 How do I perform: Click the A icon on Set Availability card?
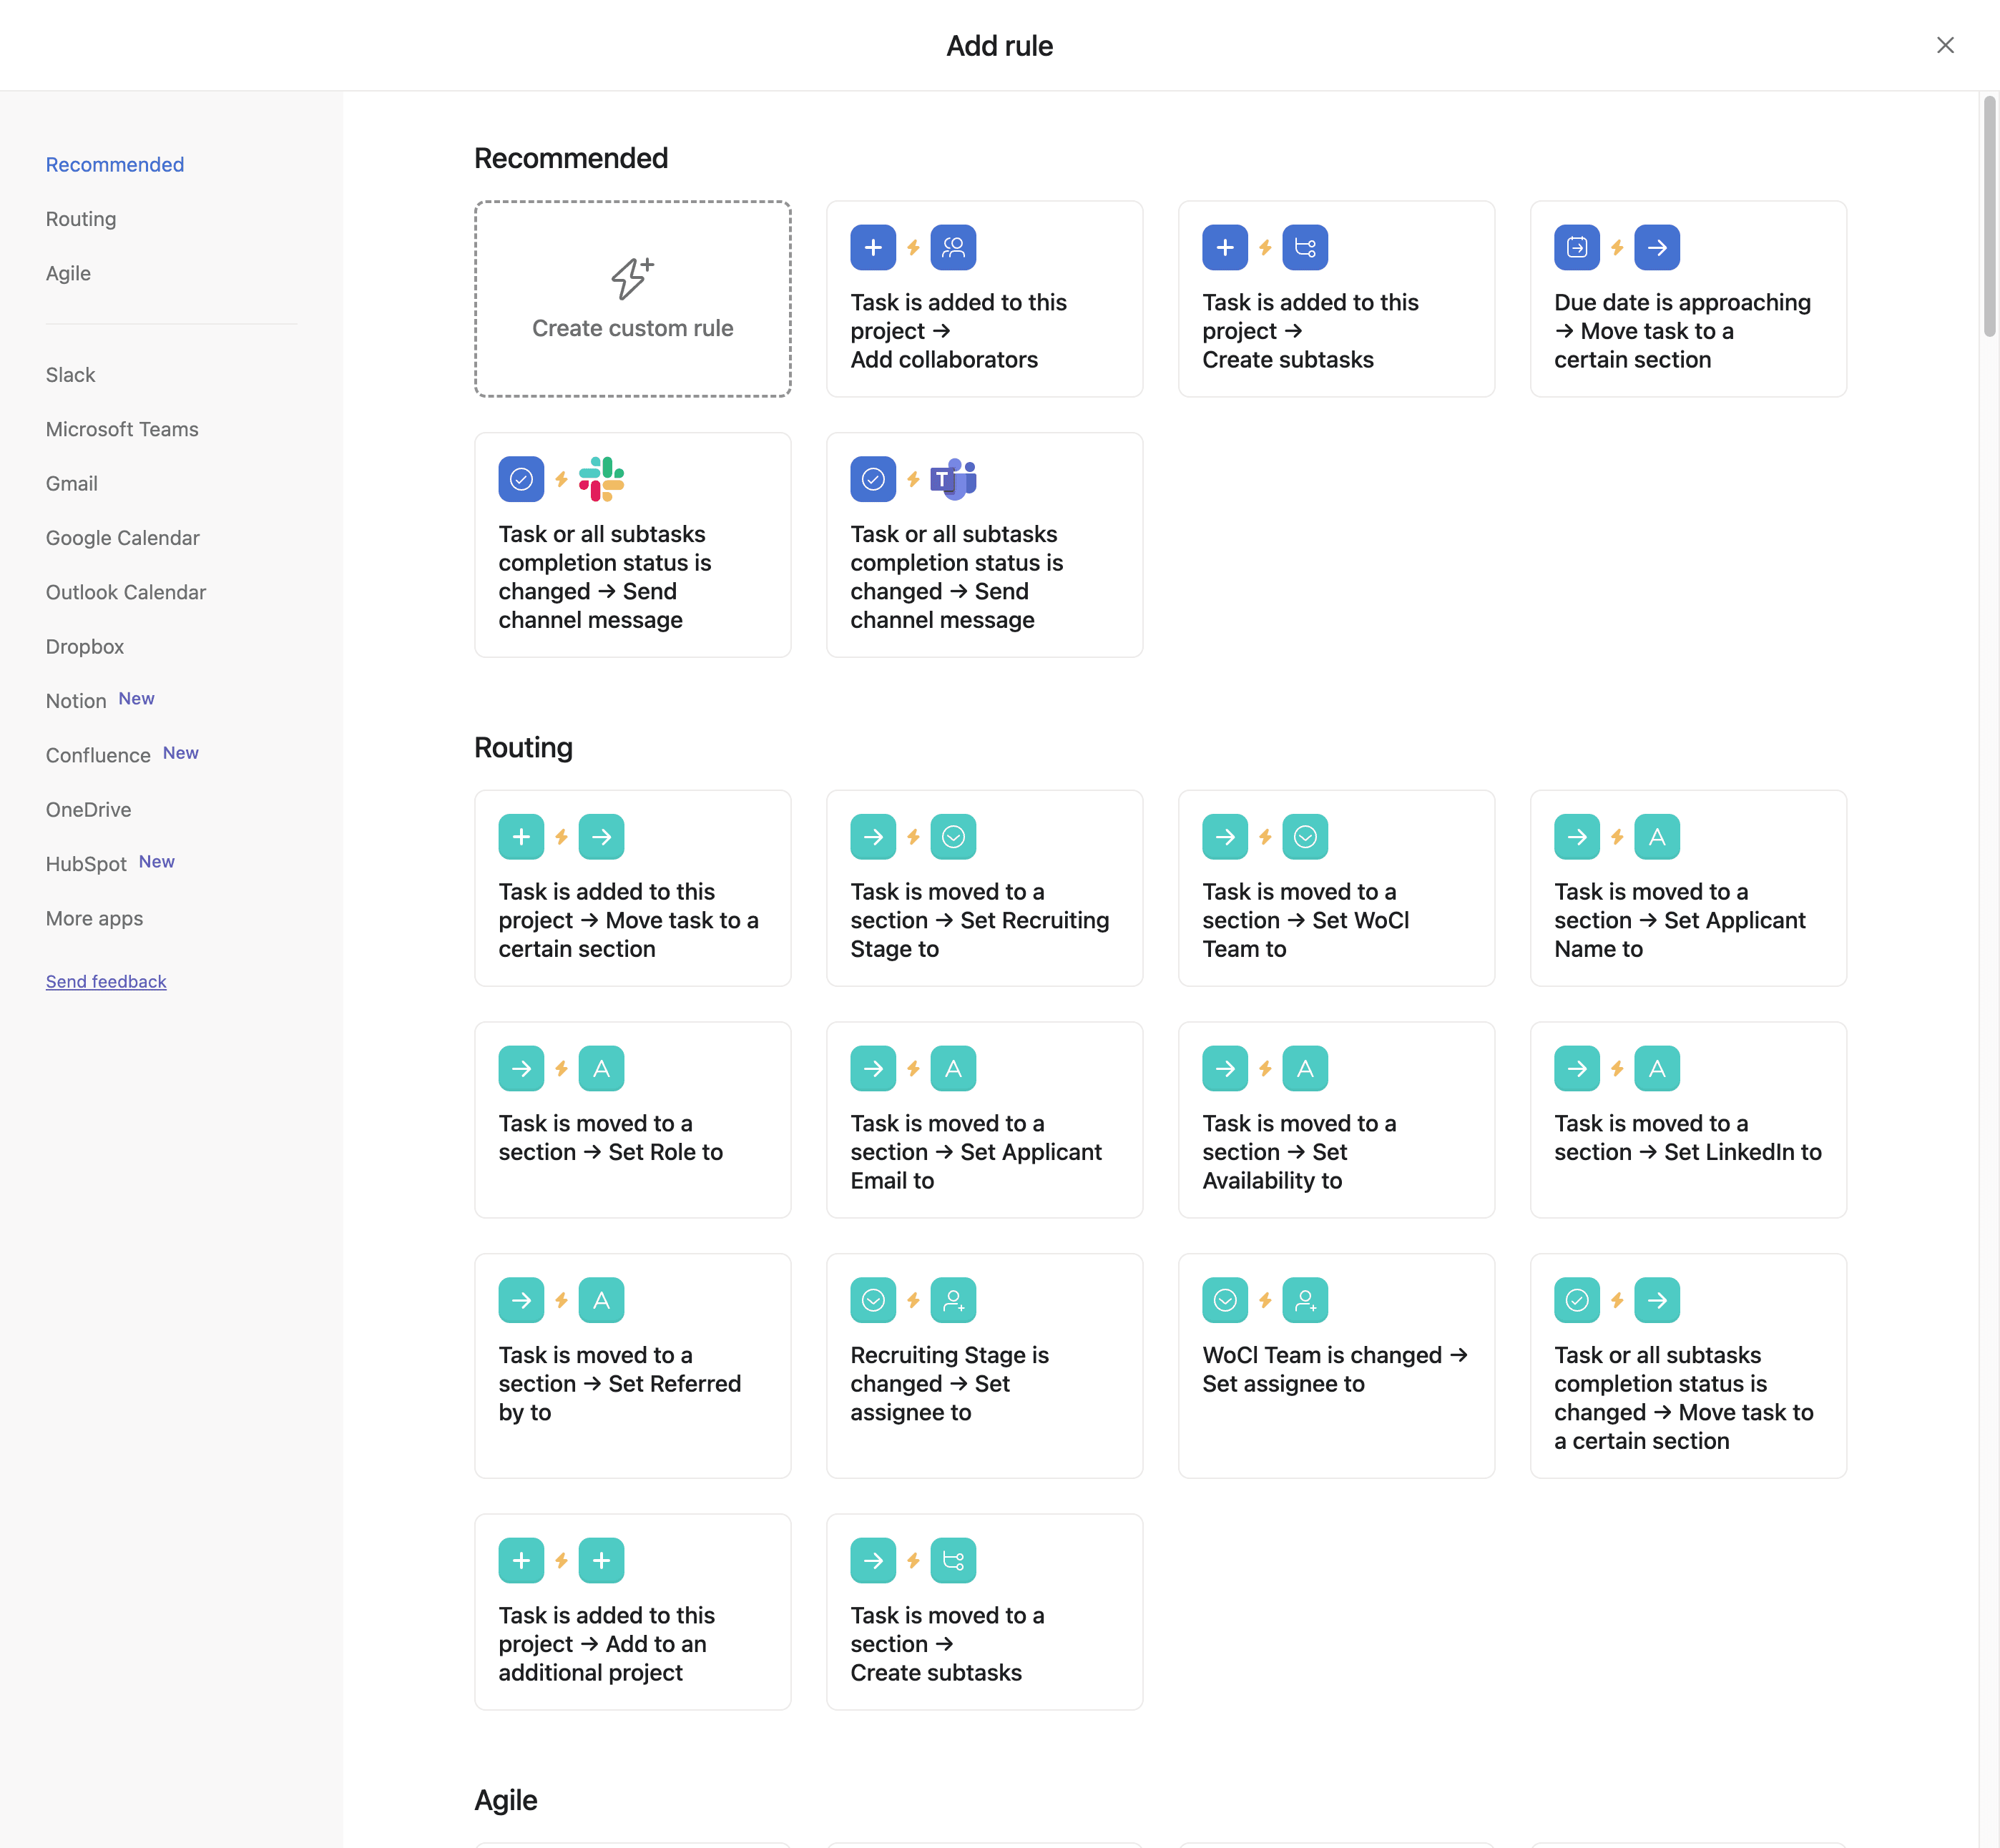pos(1305,1069)
